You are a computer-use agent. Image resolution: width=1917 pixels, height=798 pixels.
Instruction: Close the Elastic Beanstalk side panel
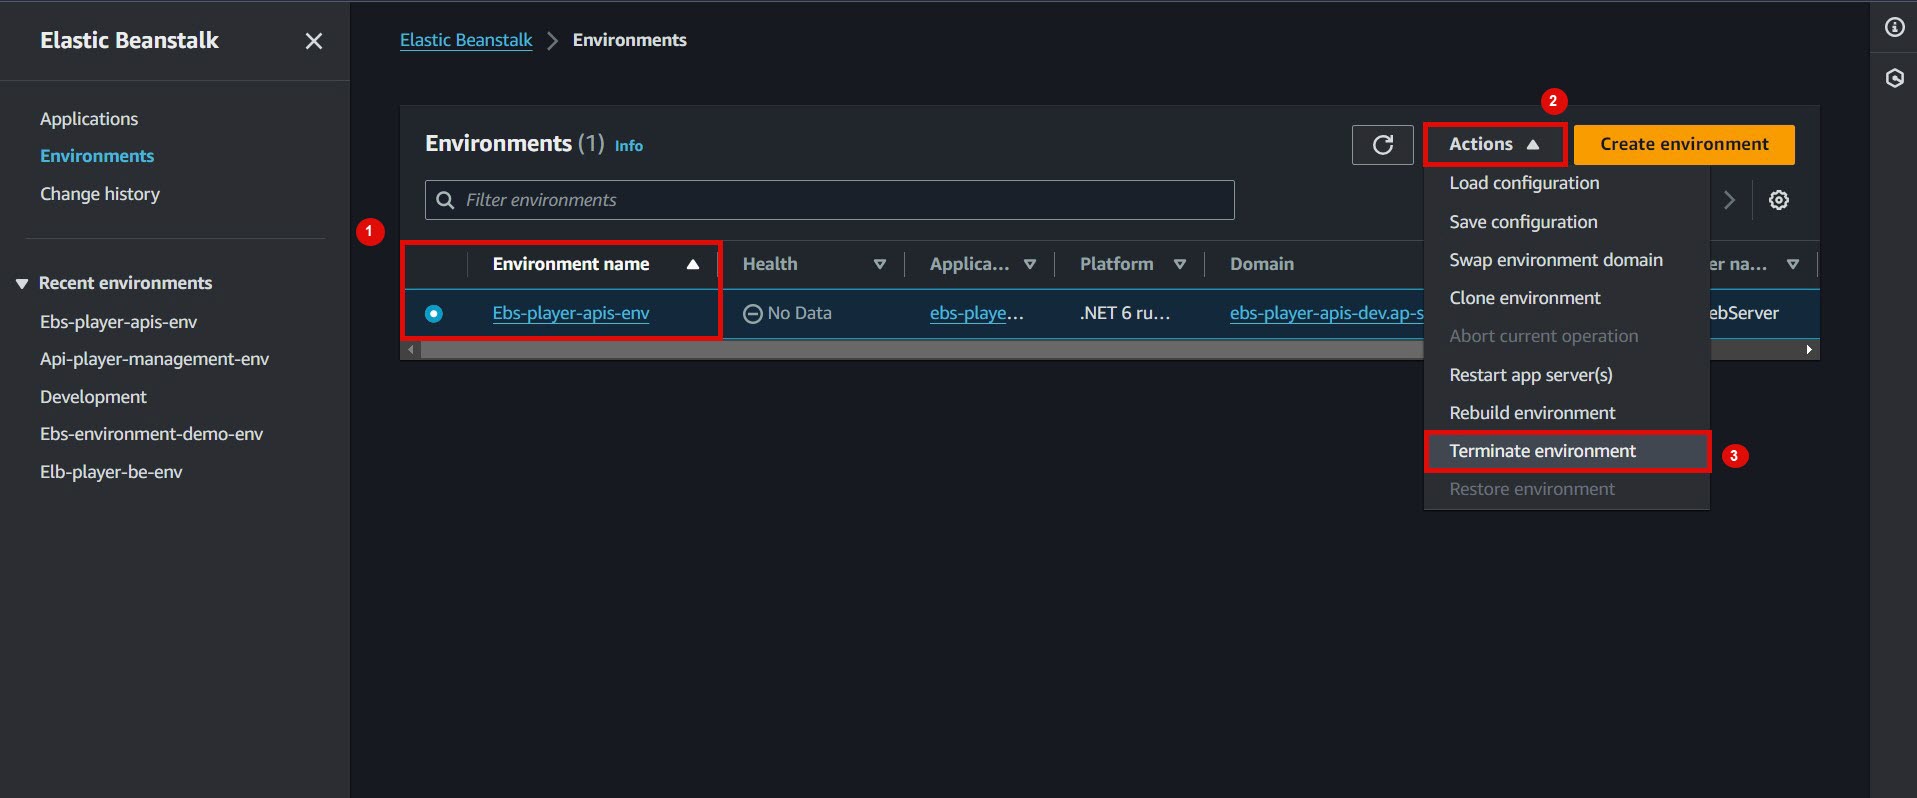(x=314, y=41)
